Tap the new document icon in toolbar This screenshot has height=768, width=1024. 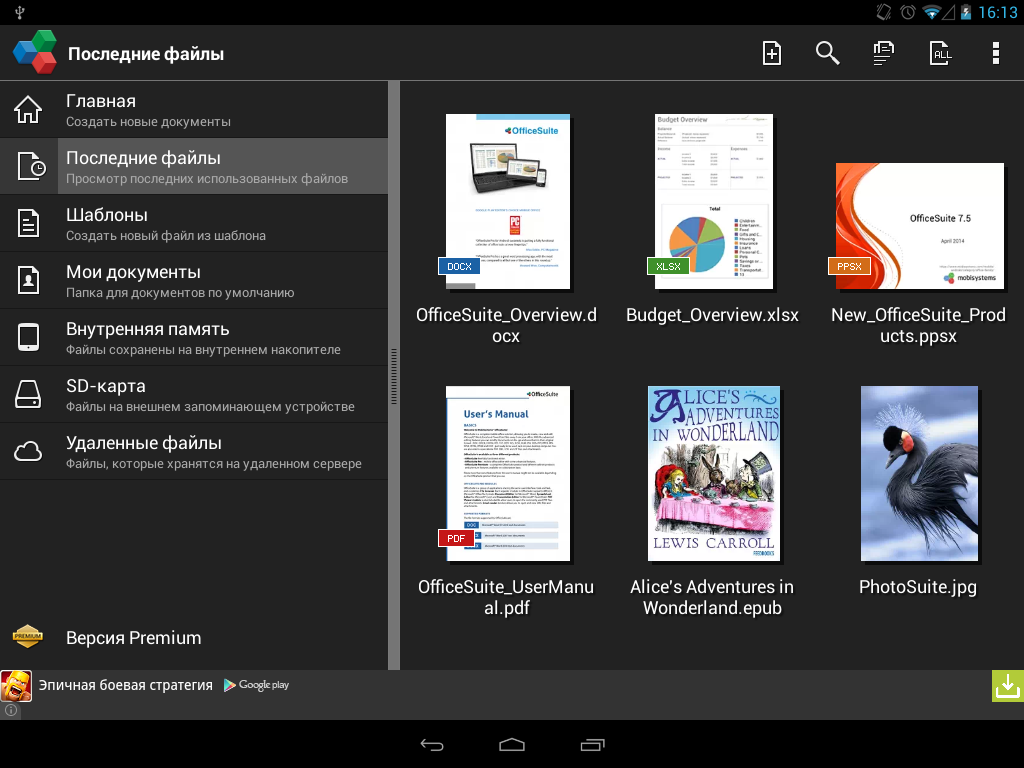click(x=772, y=53)
